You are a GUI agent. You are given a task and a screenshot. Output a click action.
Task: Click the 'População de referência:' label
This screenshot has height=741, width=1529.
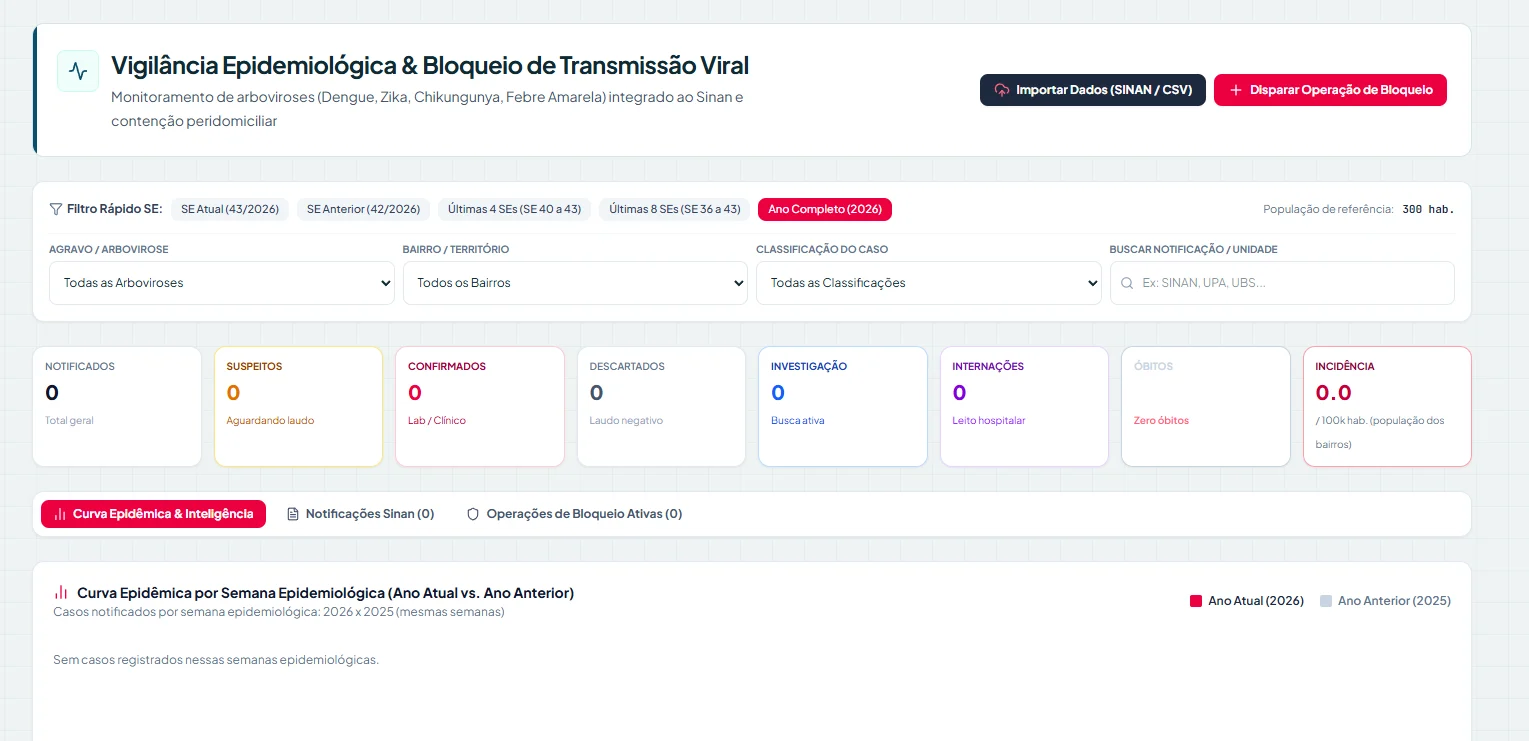[1328, 210]
